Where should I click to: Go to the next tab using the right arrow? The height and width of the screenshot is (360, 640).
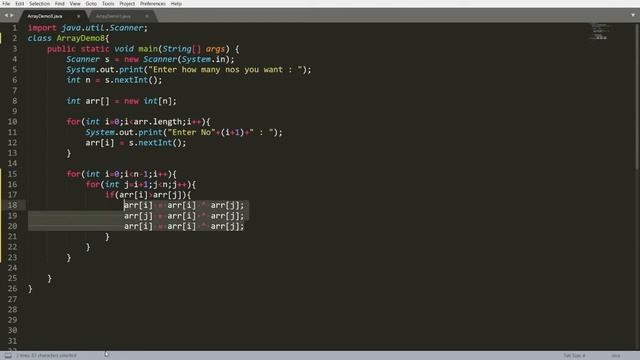[x=12, y=16]
